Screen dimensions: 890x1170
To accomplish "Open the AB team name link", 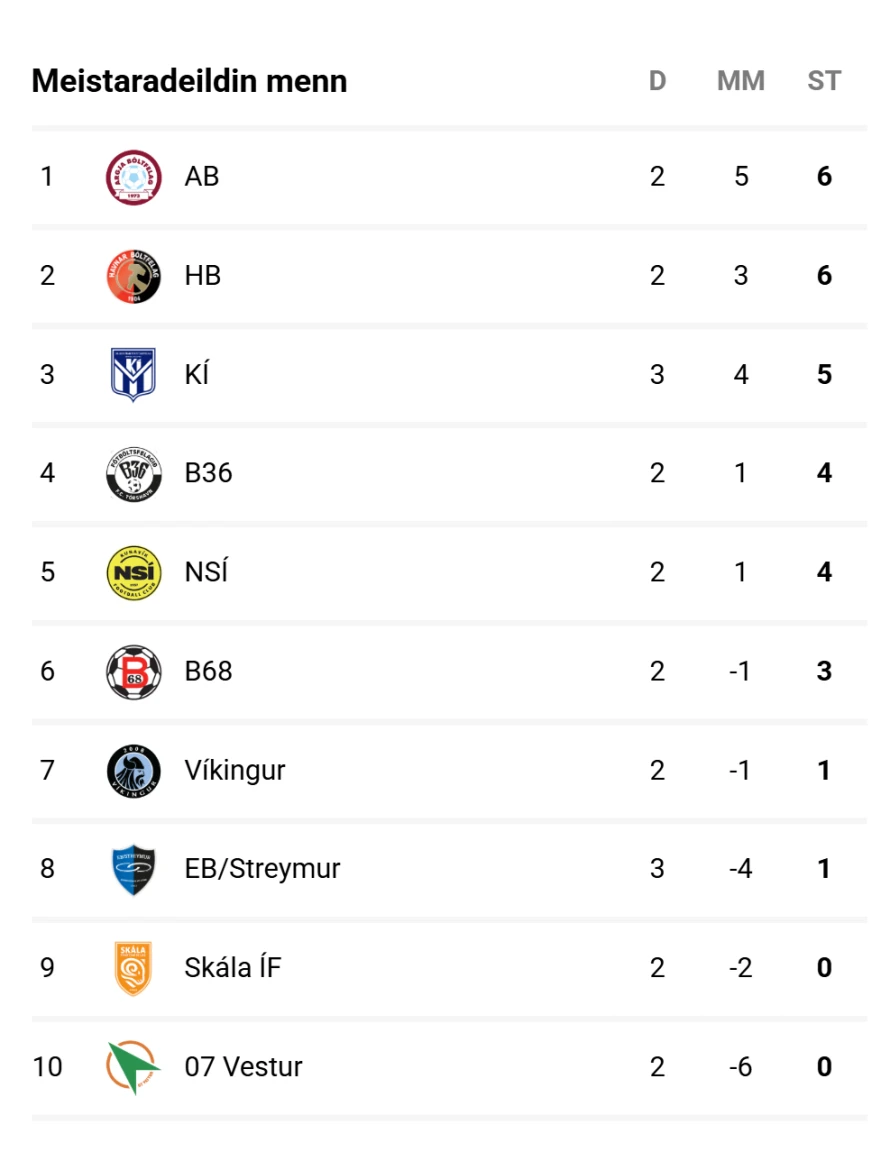I will pos(202,177).
